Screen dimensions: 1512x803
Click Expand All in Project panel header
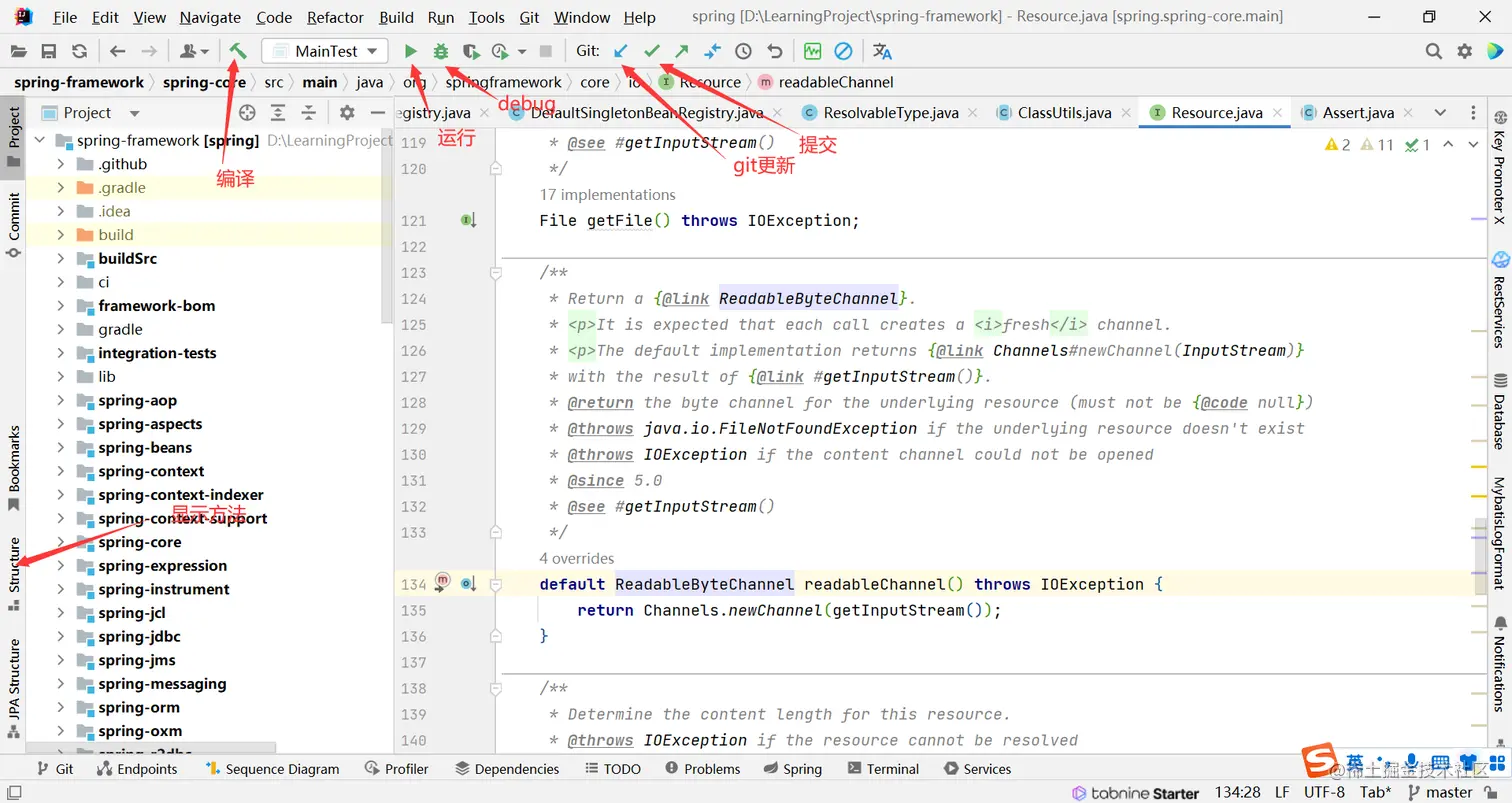click(278, 113)
